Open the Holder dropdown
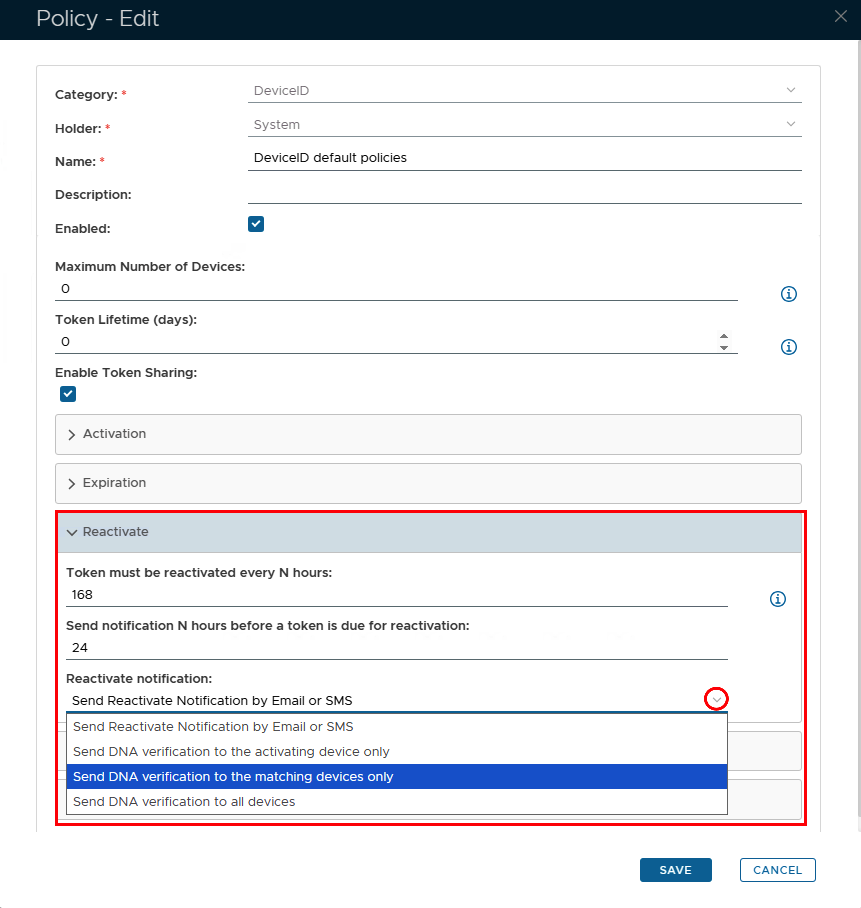This screenshot has height=908, width=861. point(791,124)
